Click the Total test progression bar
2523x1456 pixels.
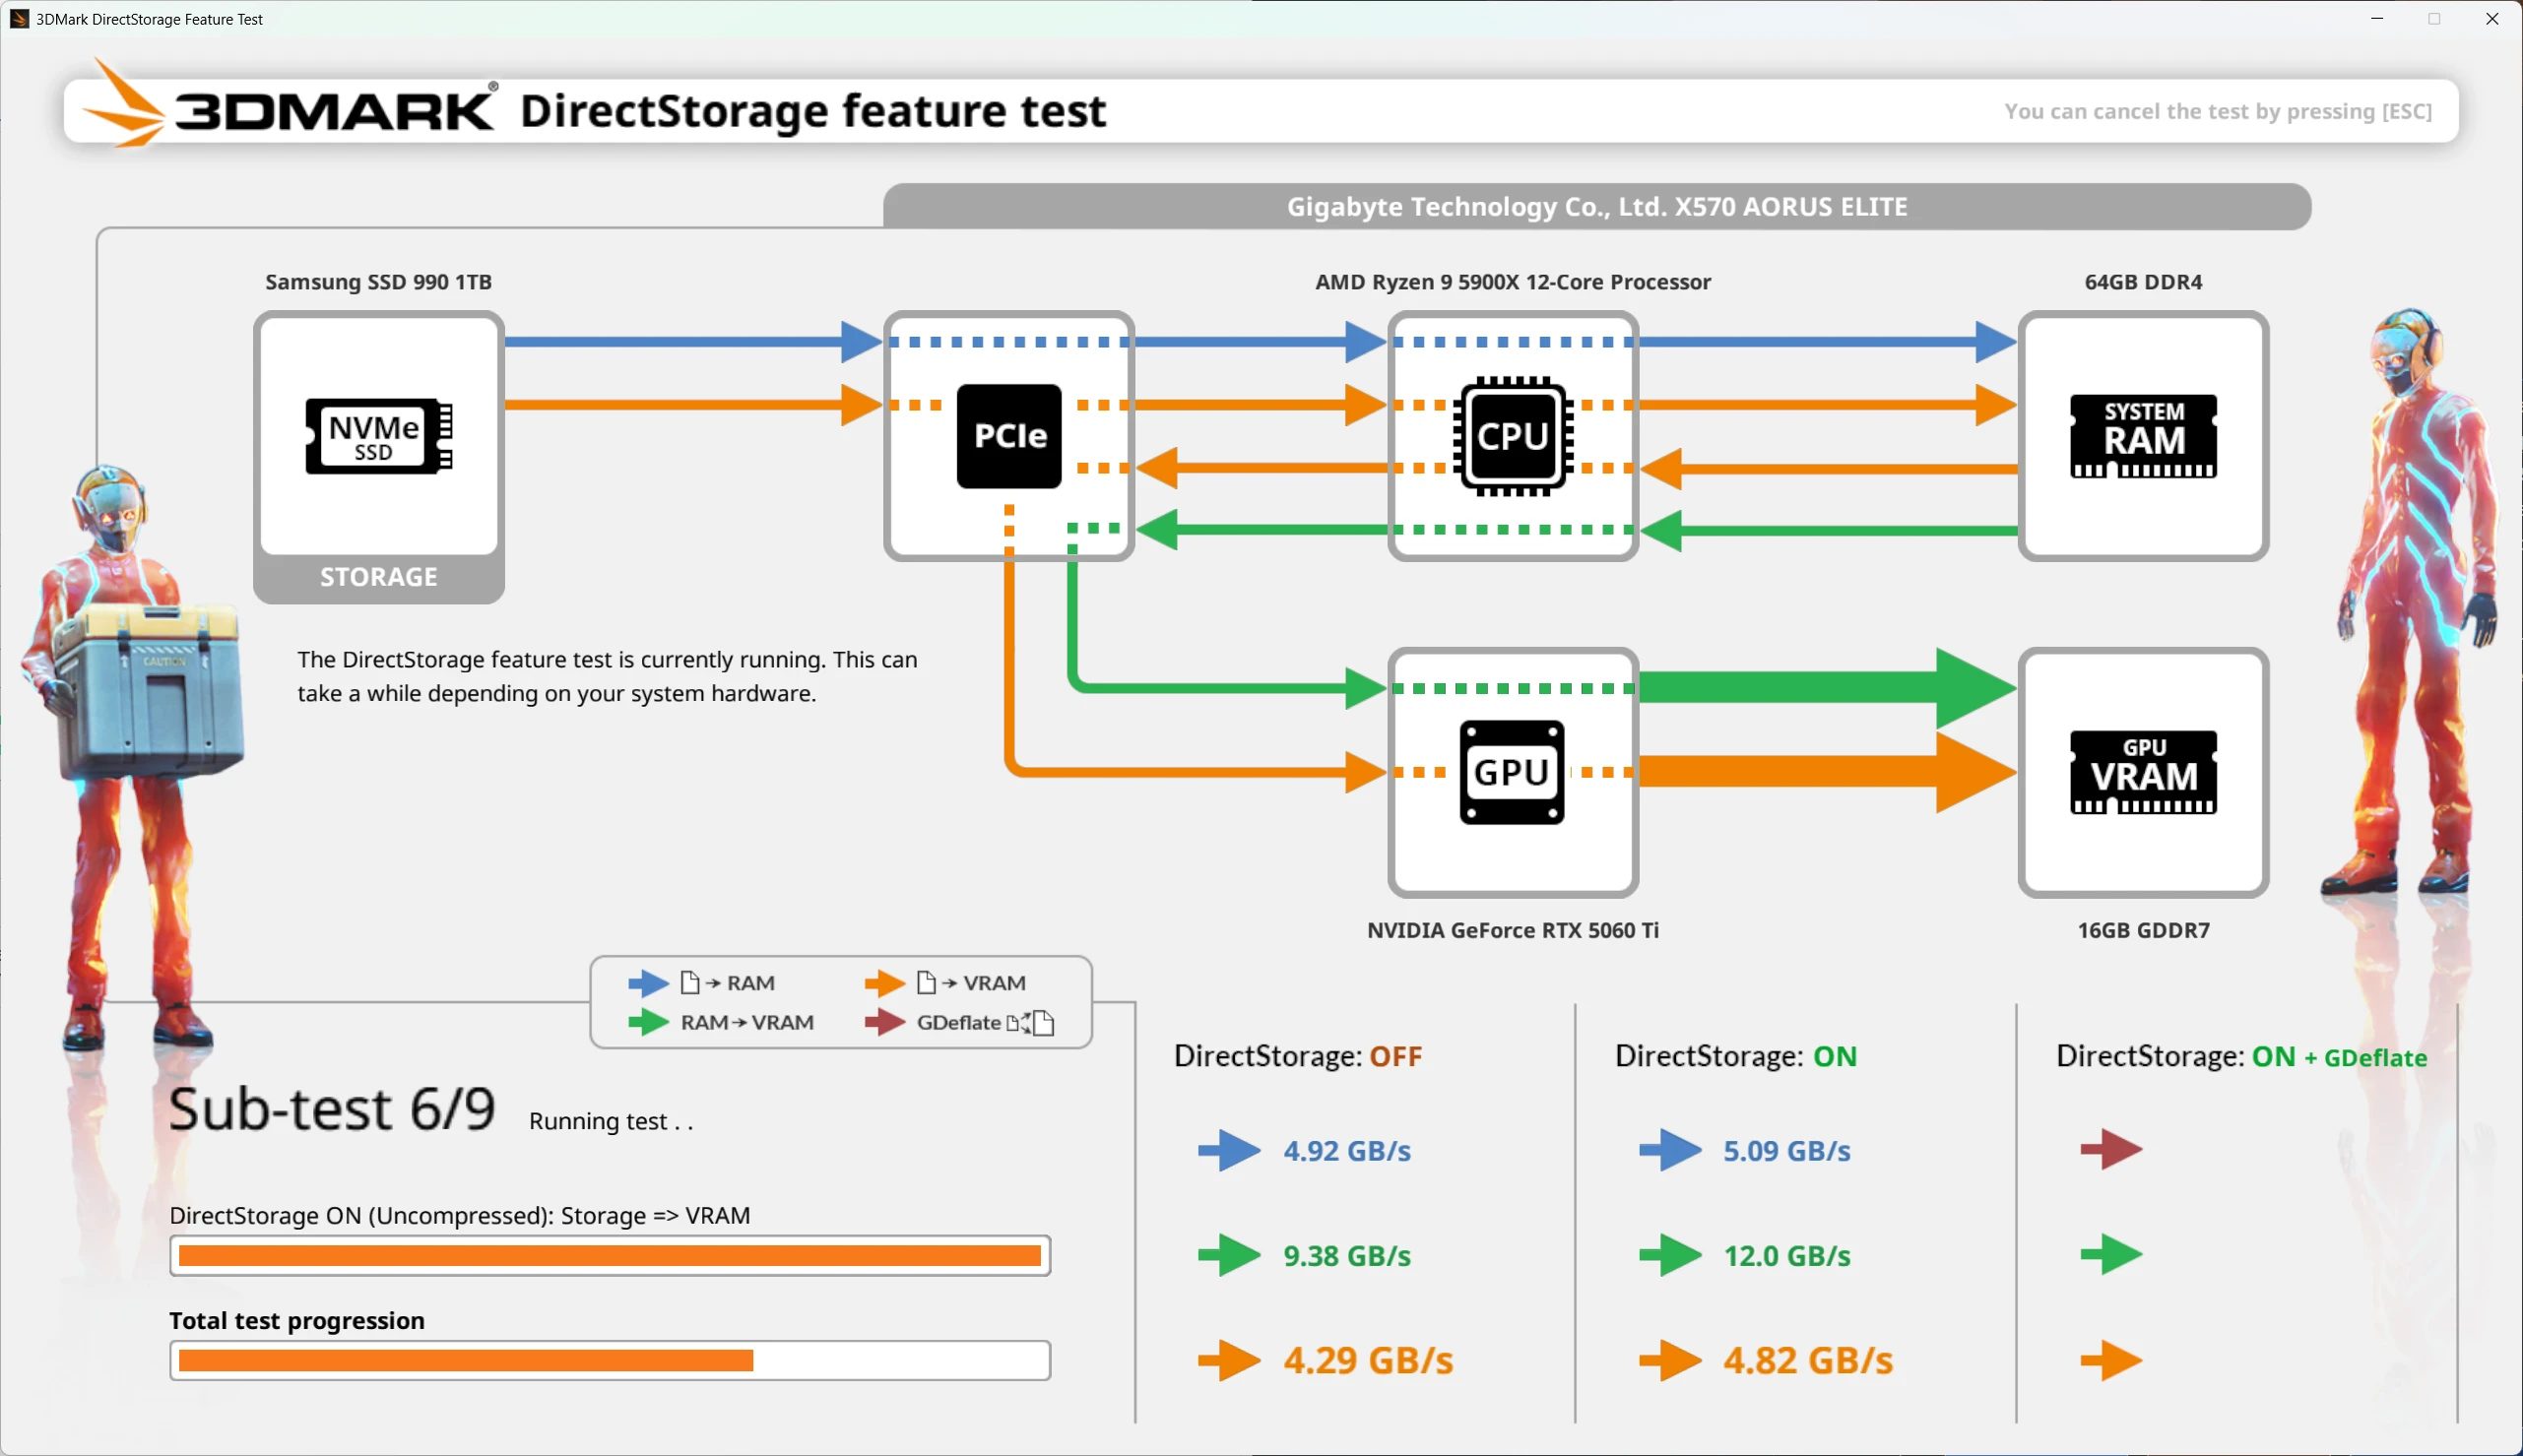[610, 1361]
